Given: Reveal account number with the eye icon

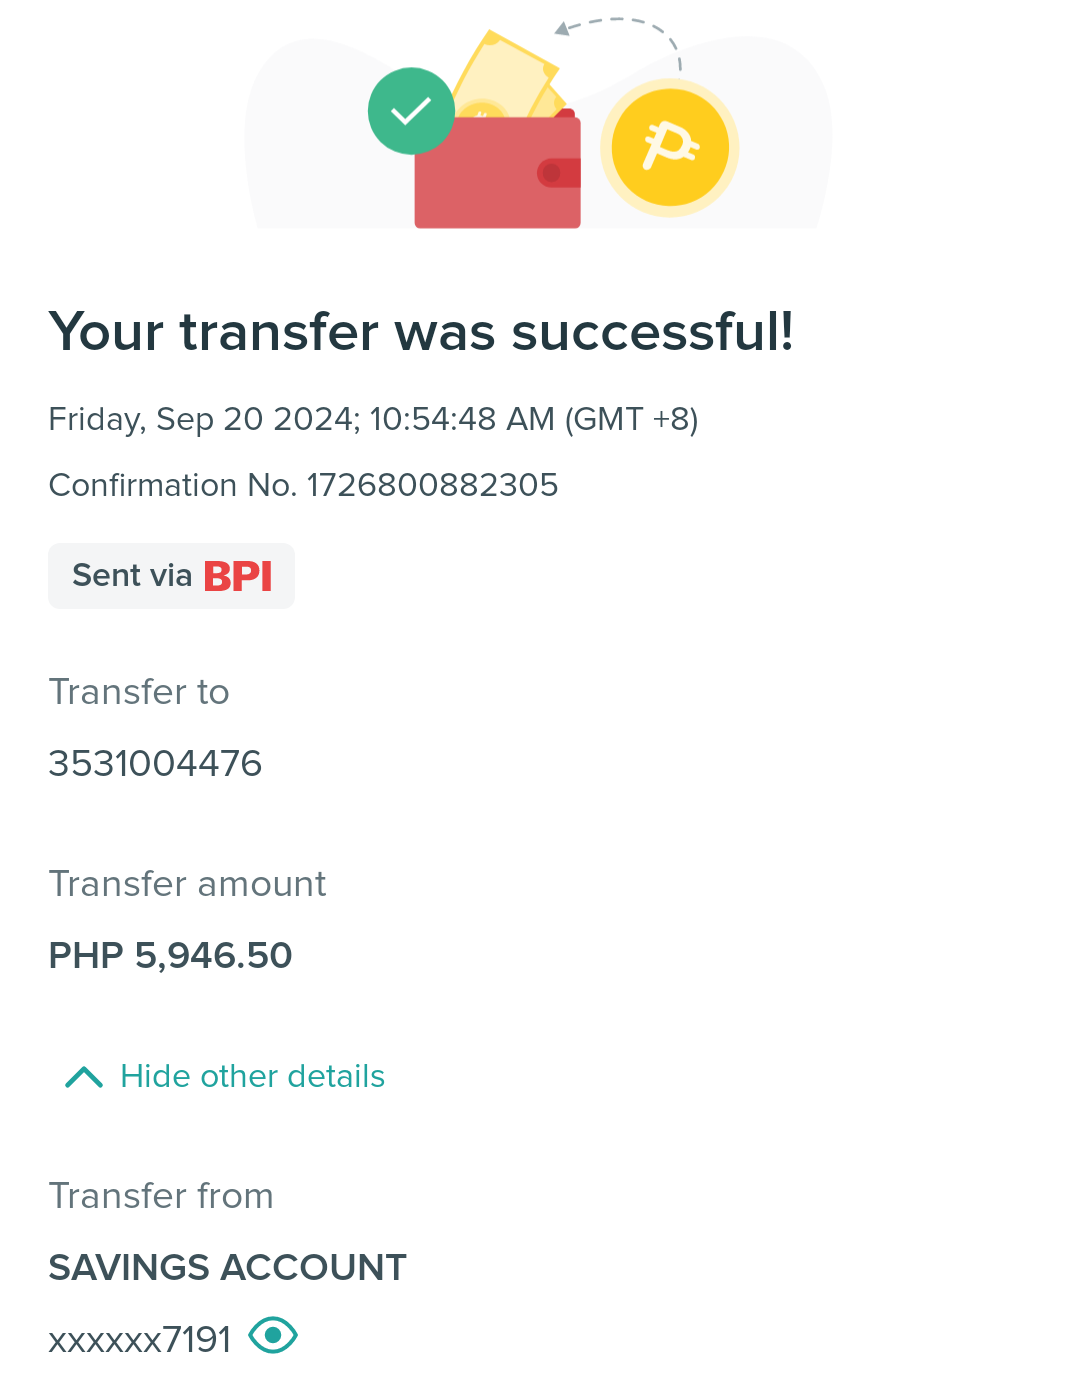Looking at the screenshot, I should click(273, 1336).
